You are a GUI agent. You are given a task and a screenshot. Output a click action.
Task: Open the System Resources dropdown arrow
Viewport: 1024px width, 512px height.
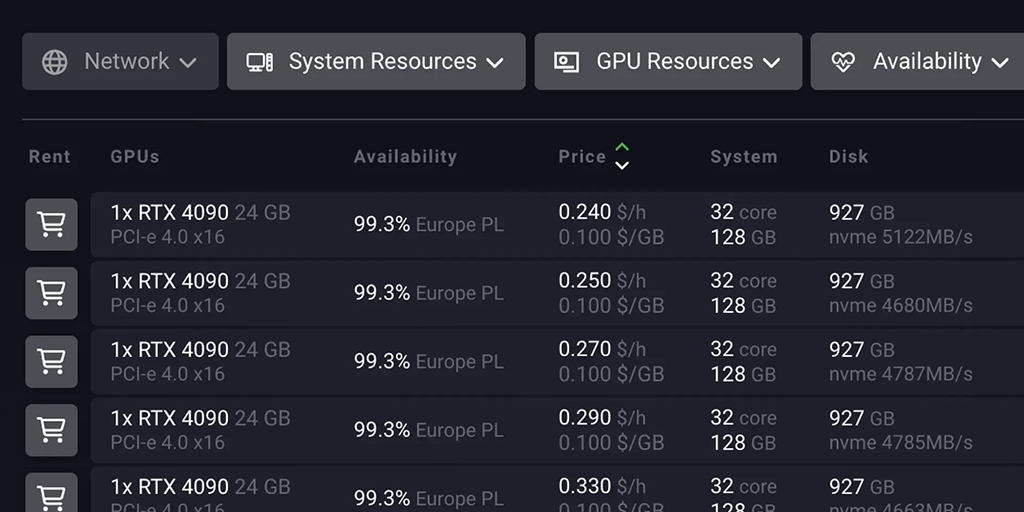495,63
